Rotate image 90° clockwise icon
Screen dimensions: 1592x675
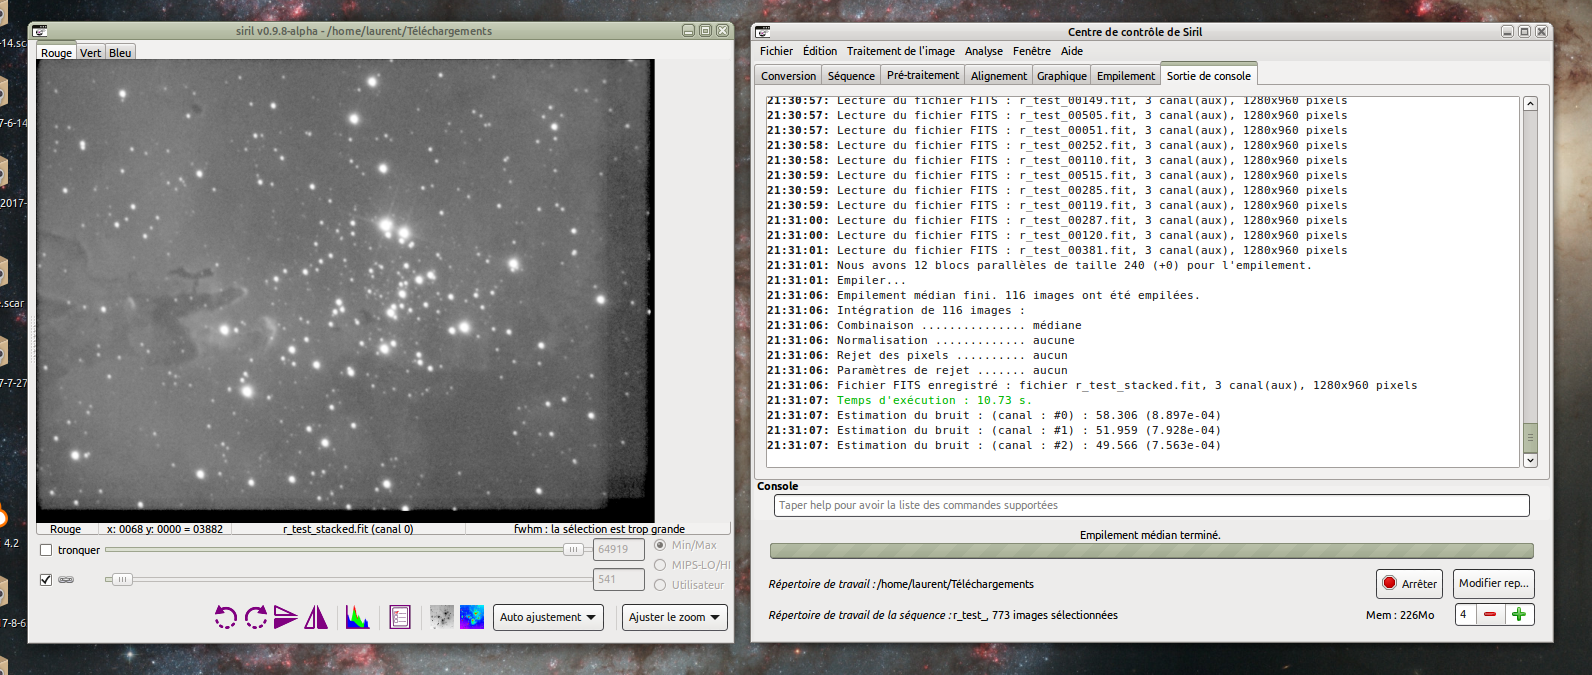pos(256,617)
